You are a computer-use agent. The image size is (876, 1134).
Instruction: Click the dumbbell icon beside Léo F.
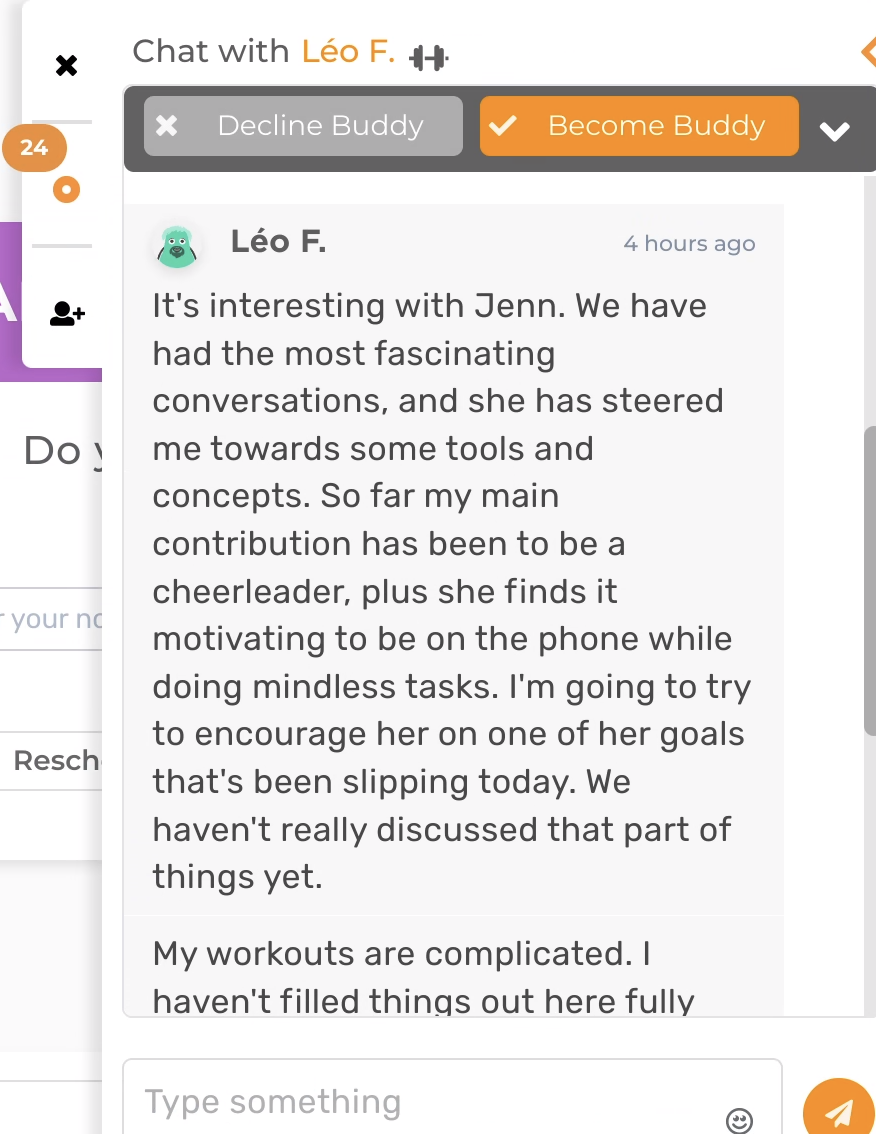(x=429, y=58)
